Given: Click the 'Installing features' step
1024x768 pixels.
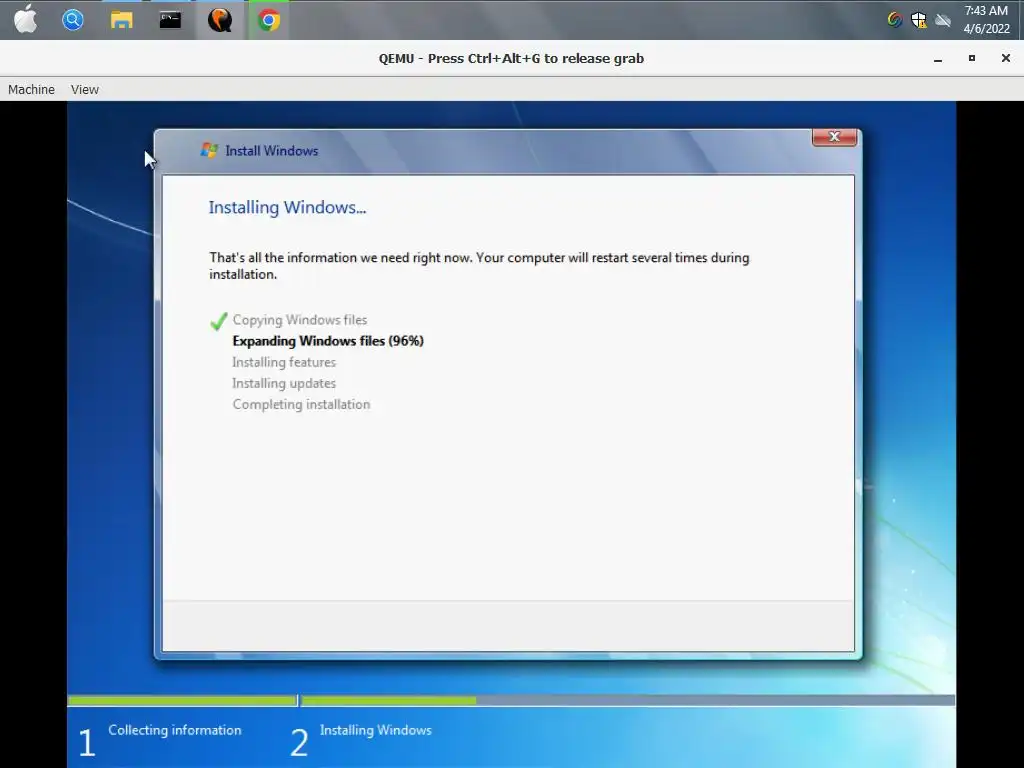Looking at the screenshot, I should point(284,362).
